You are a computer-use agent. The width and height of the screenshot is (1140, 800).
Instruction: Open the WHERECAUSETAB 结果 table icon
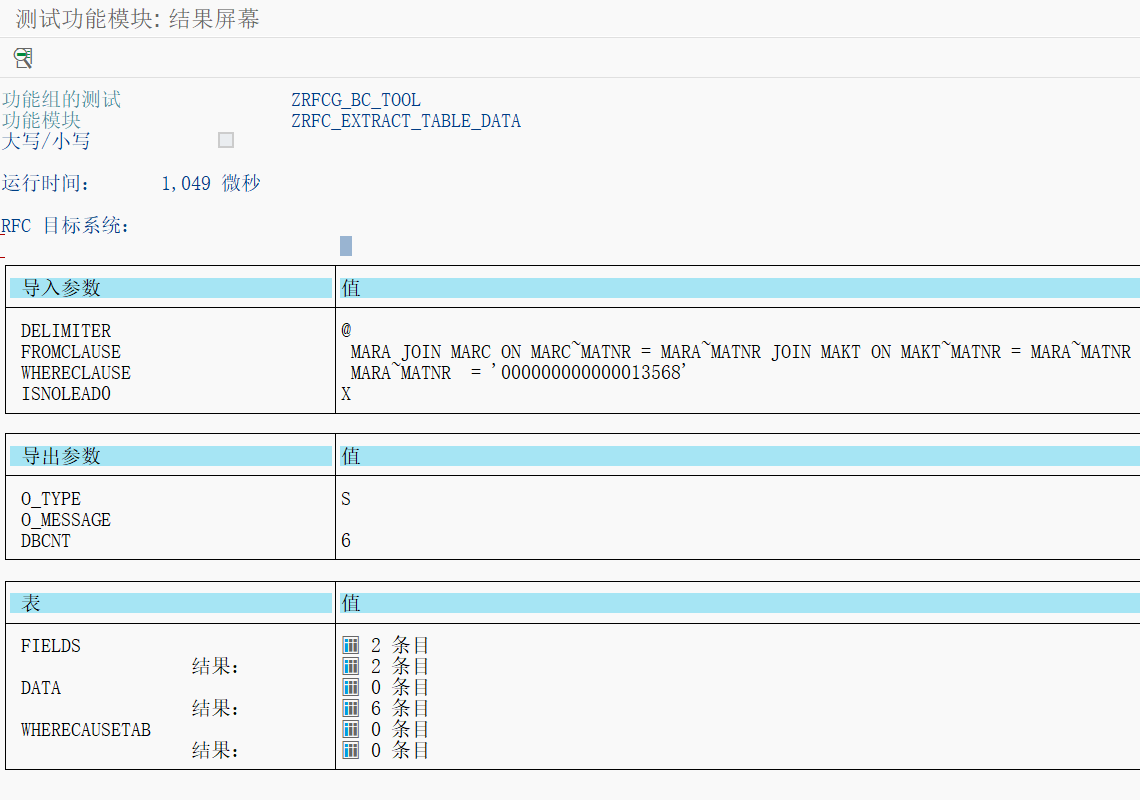click(350, 750)
